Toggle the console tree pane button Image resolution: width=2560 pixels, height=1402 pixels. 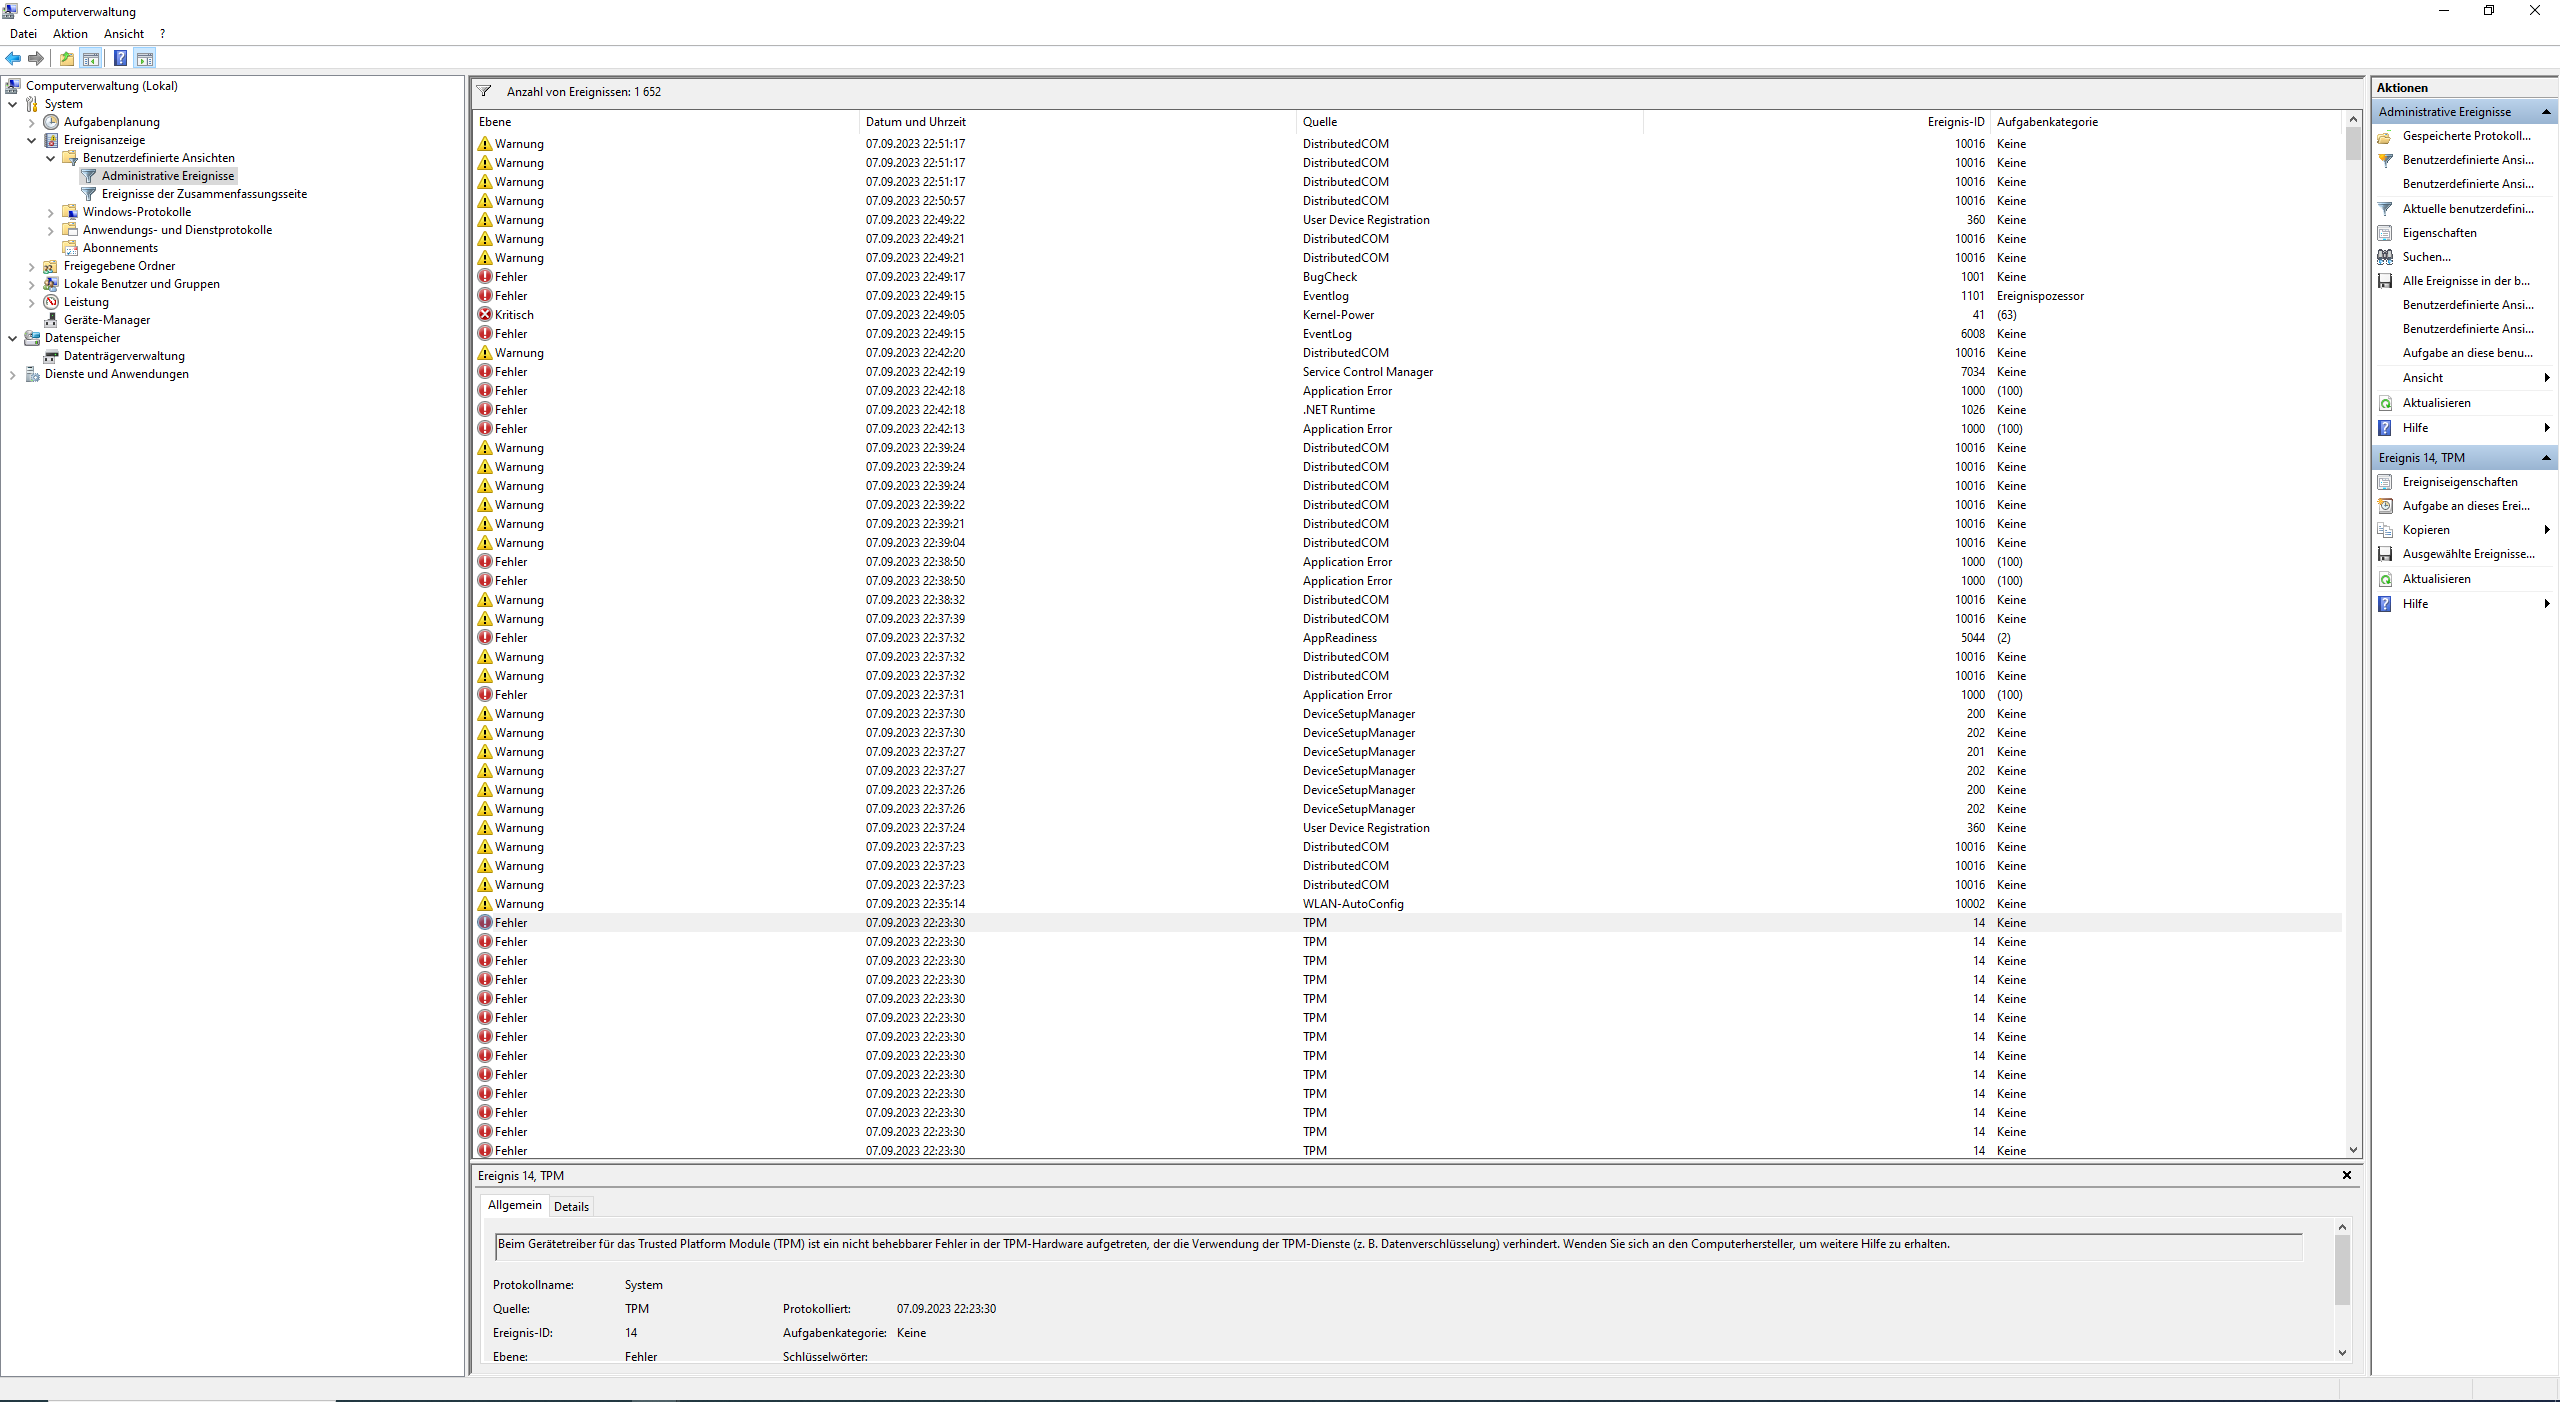(91, 58)
